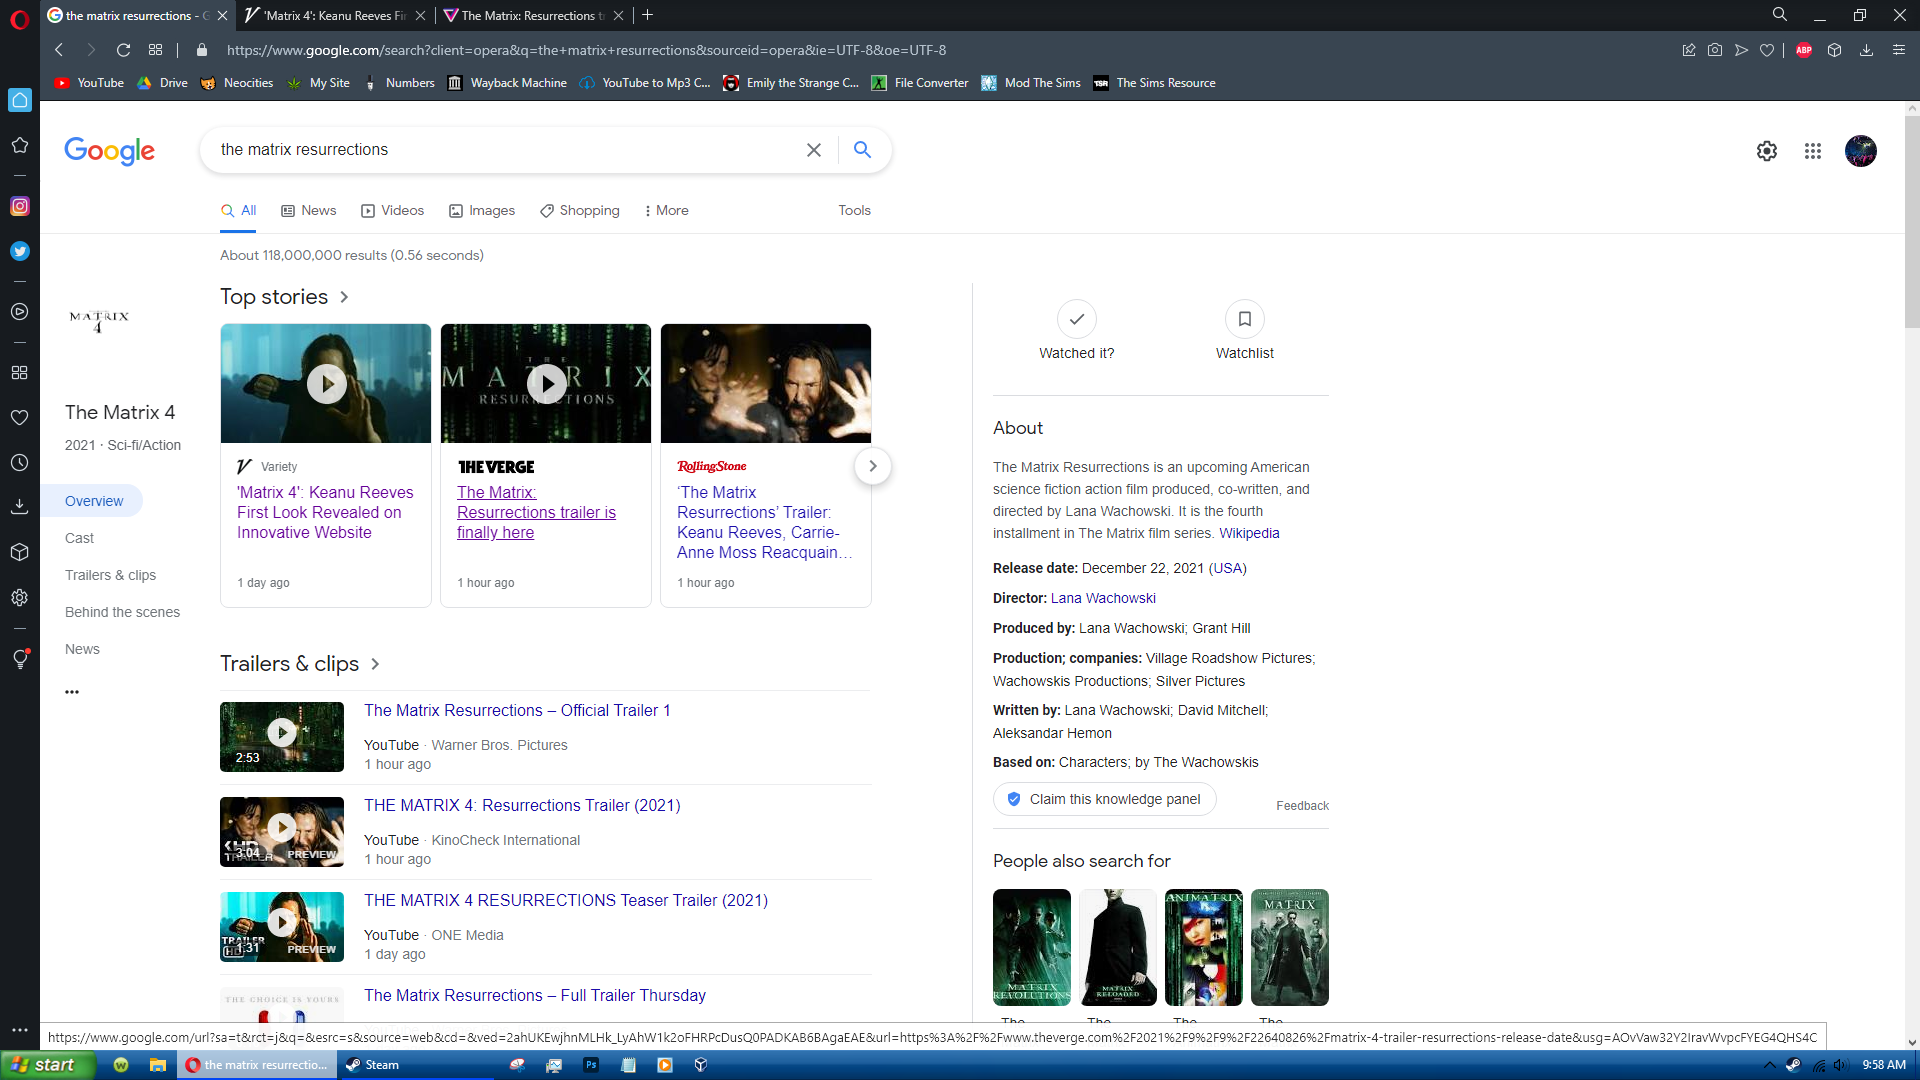1920x1080 pixels.
Task: Clear the search box text
Action: 814,150
